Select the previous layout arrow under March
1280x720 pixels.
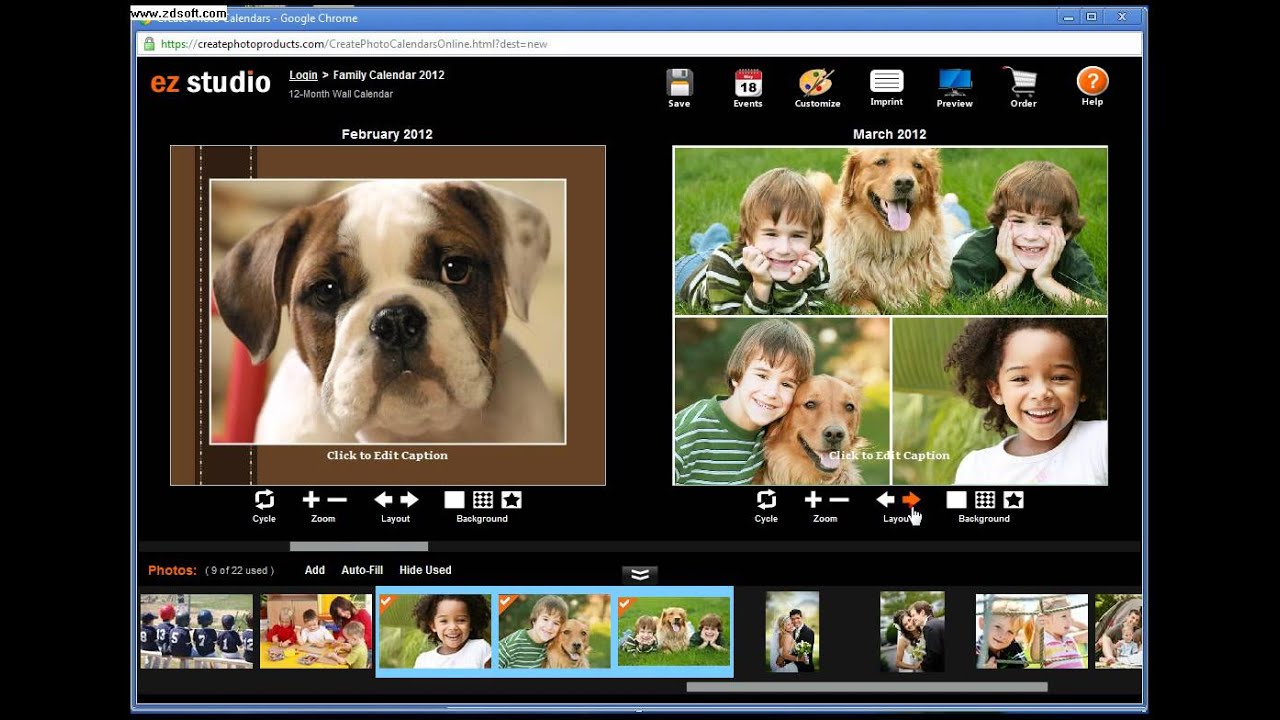point(885,499)
